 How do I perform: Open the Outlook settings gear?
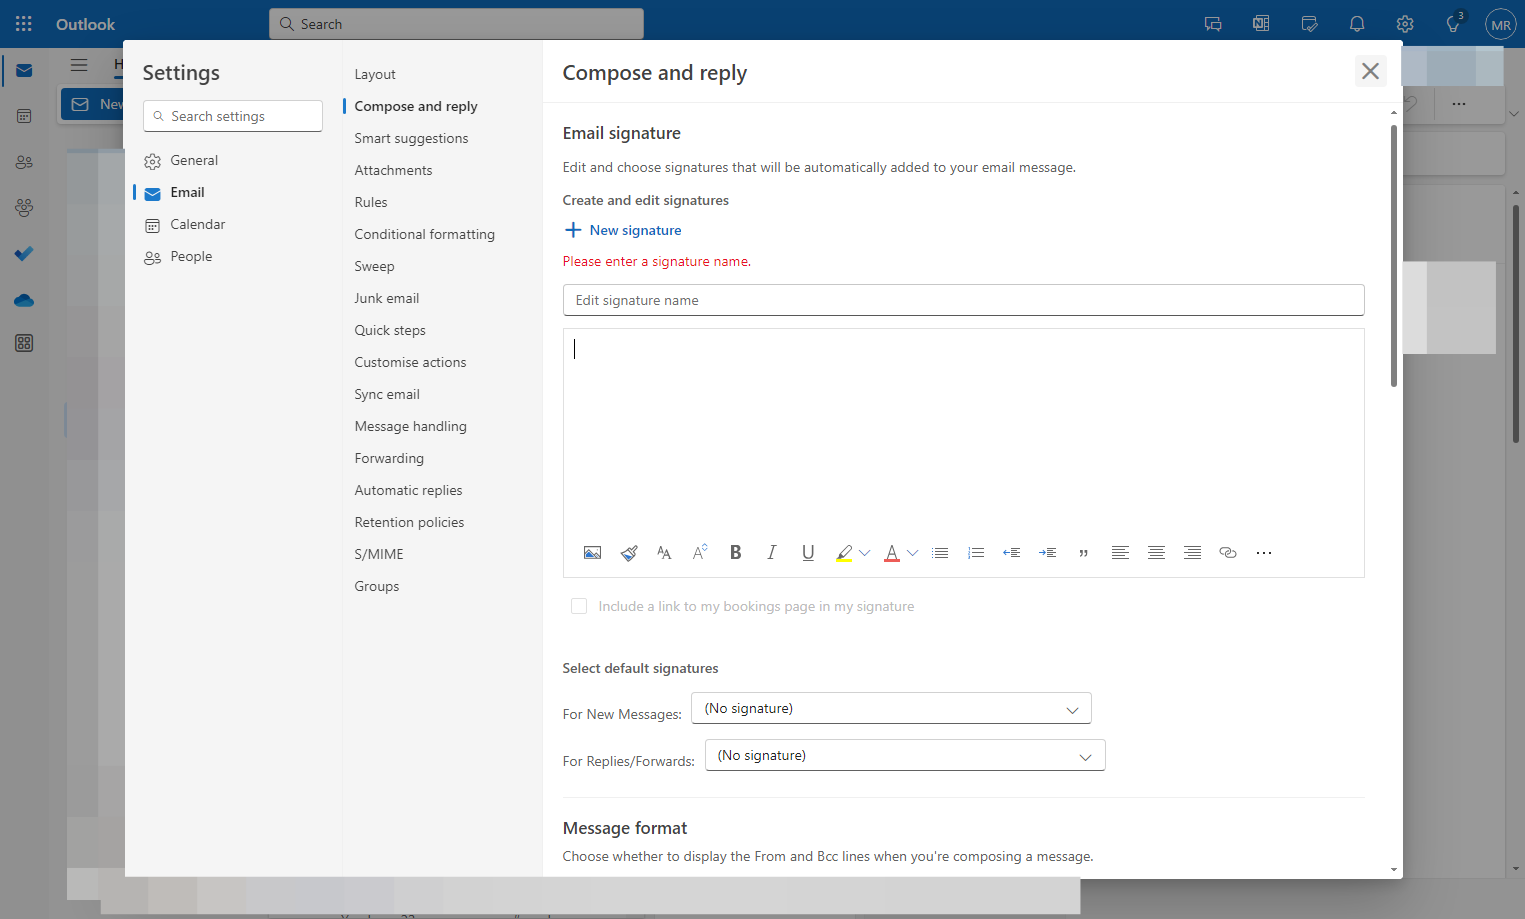(1405, 24)
